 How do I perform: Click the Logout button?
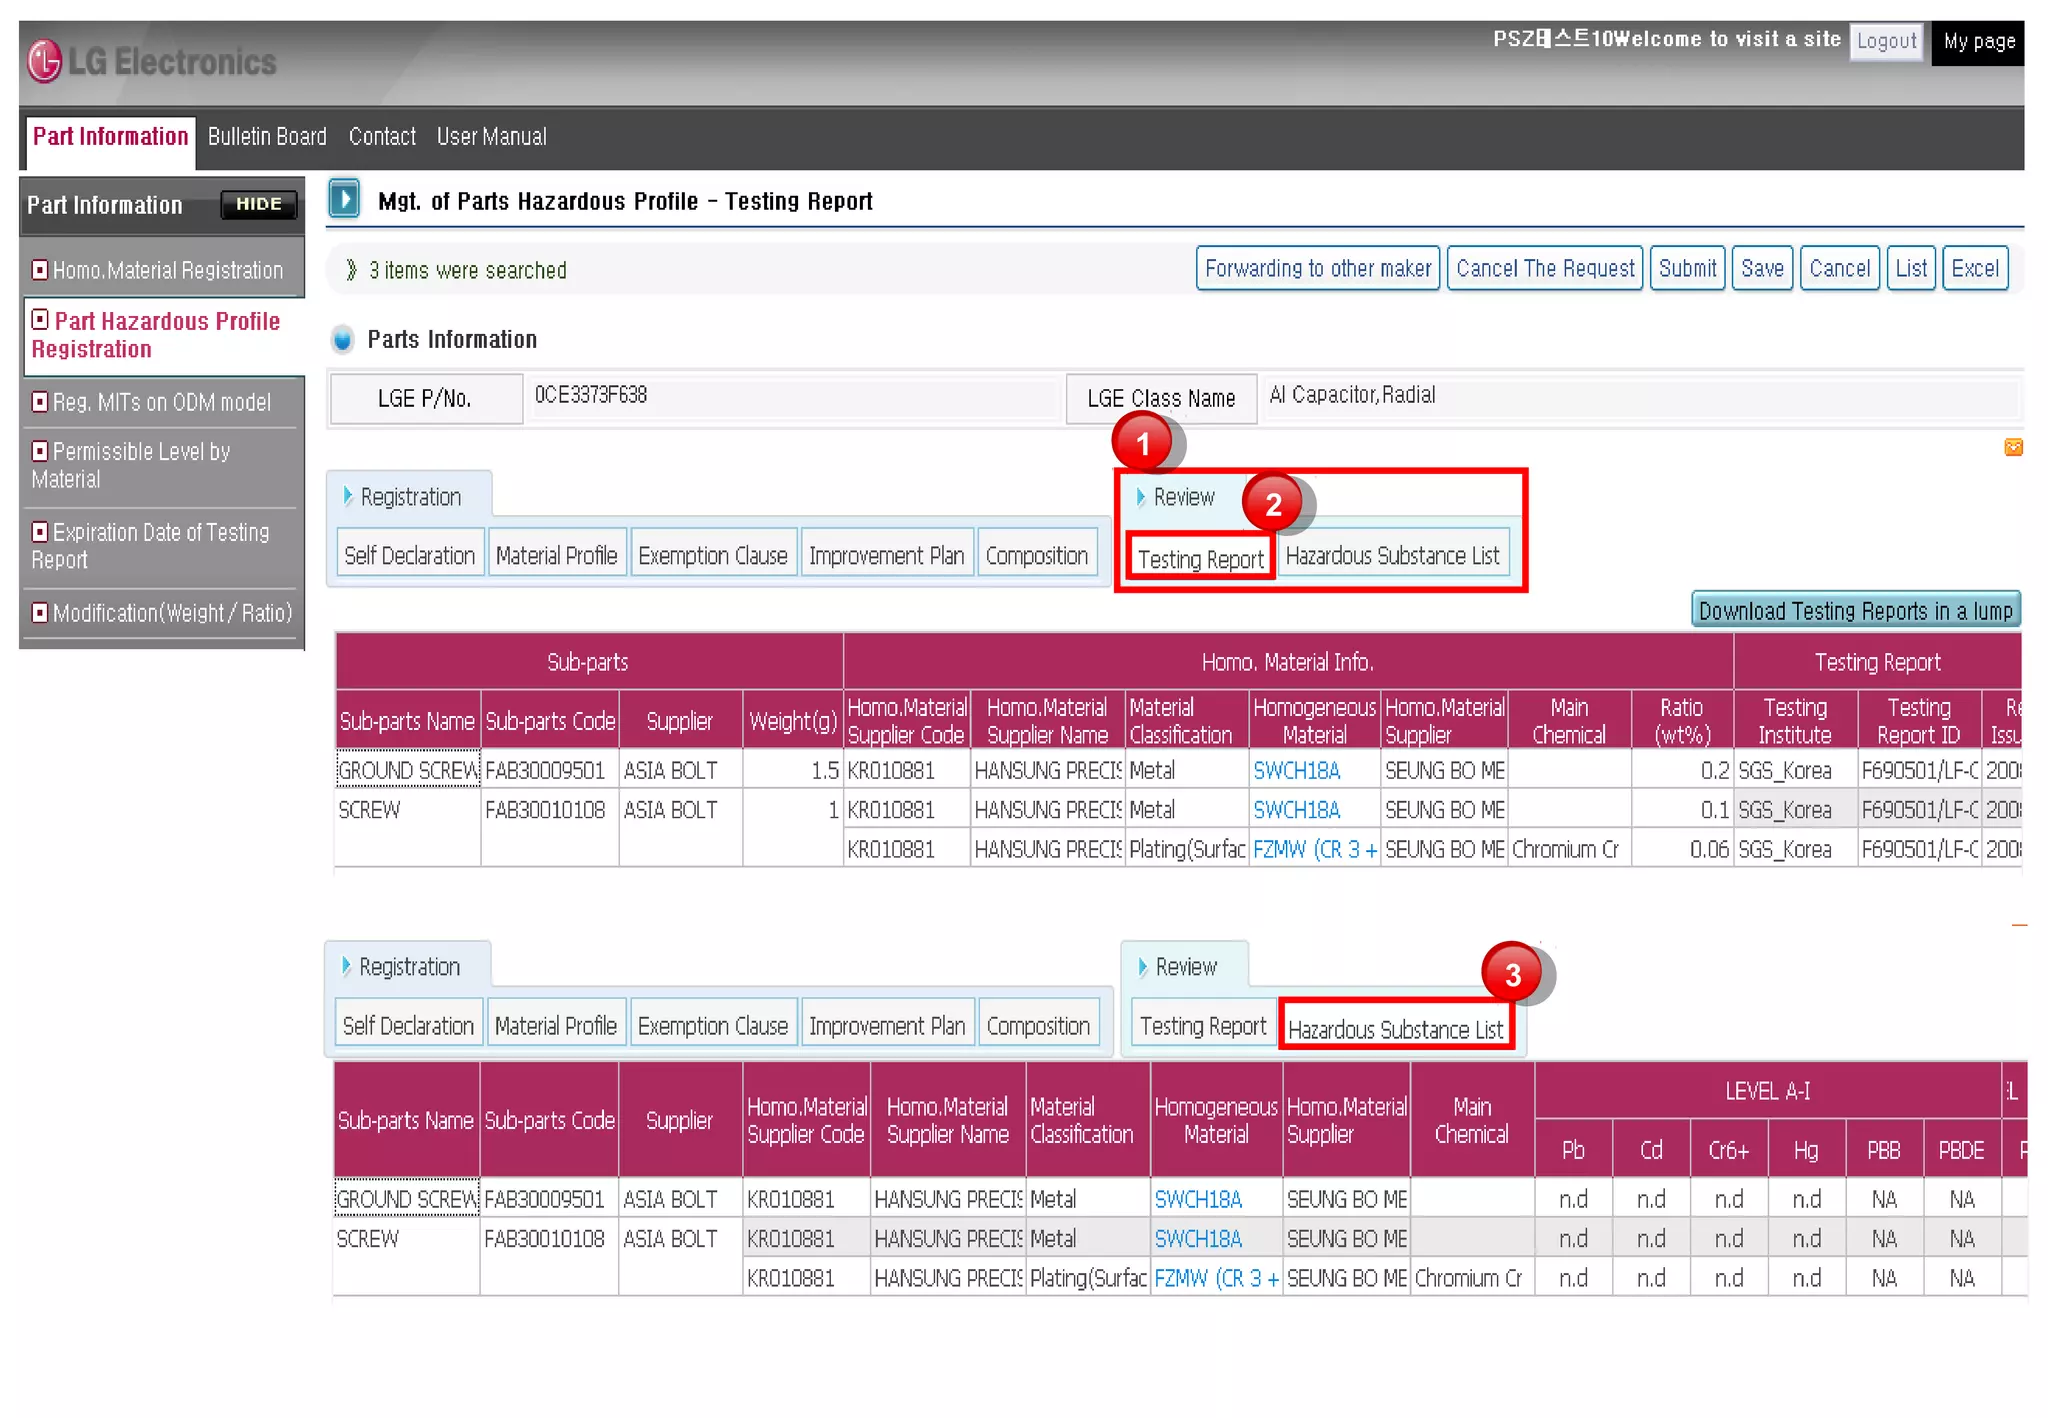[x=1886, y=42]
